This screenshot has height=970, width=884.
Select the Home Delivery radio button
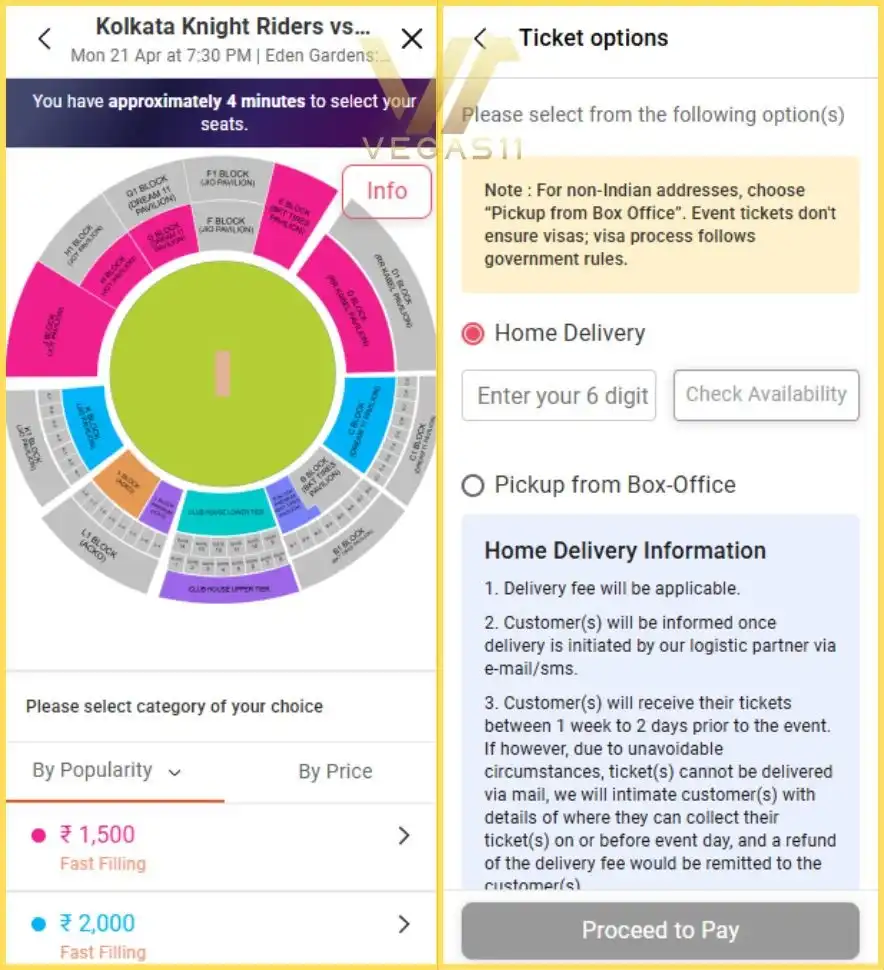tap(473, 333)
